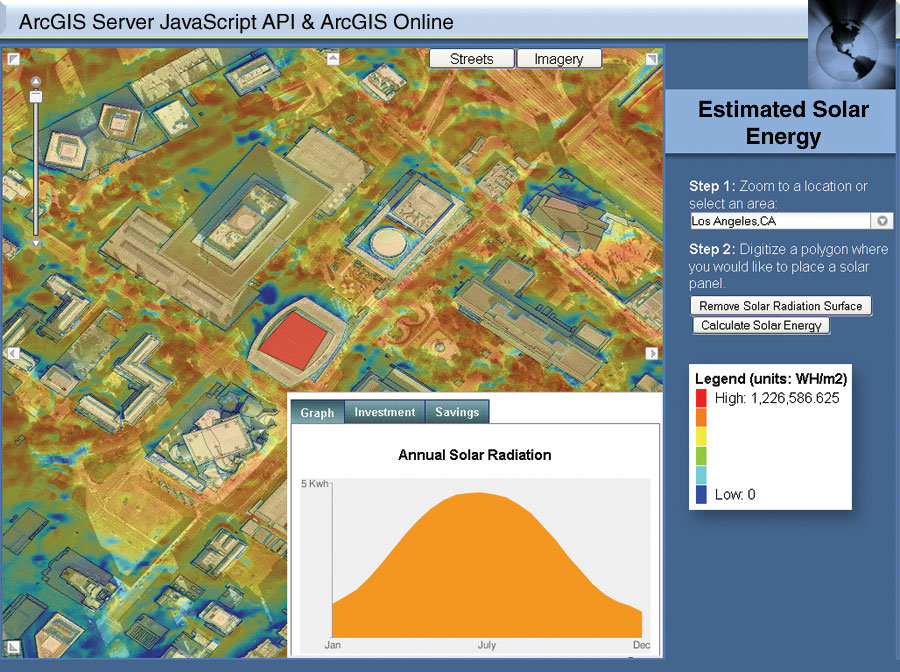Viewport: 900px width, 672px height.
Task: Click the "Legend (units: WH/m2)" title
Action: coord(771,379)
